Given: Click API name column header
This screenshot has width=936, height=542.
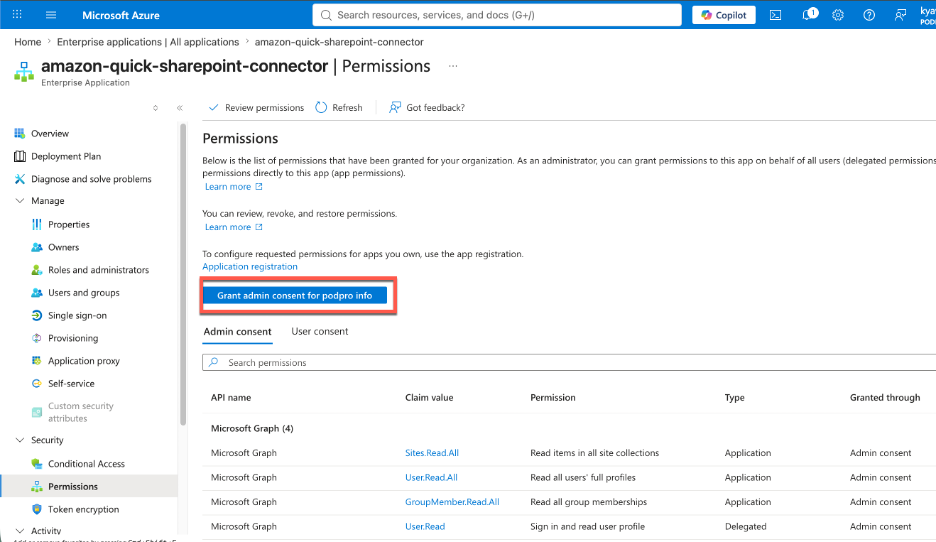Looking at the screenshot, I should [x=231, y=398].
